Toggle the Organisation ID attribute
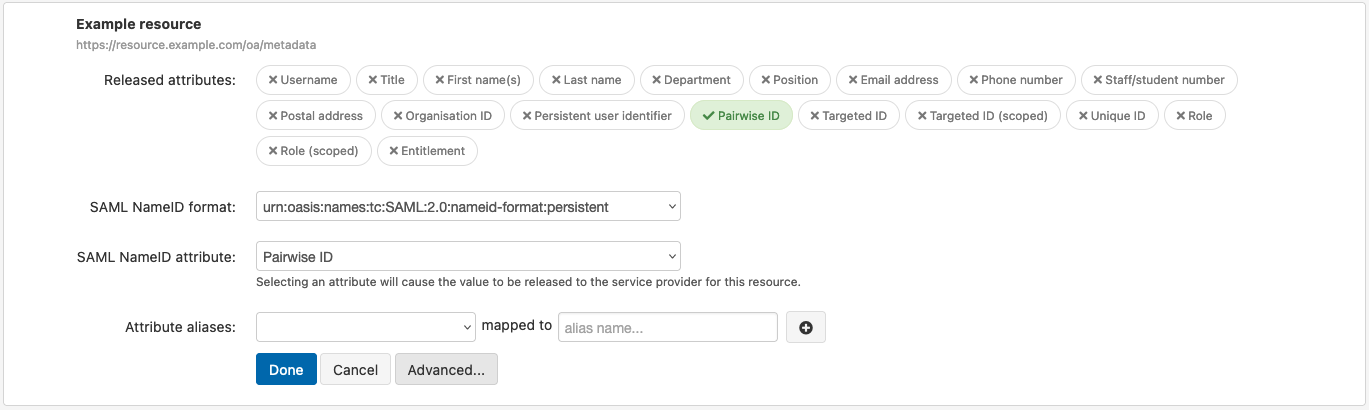1369x410 pixels. coord(443,116)
